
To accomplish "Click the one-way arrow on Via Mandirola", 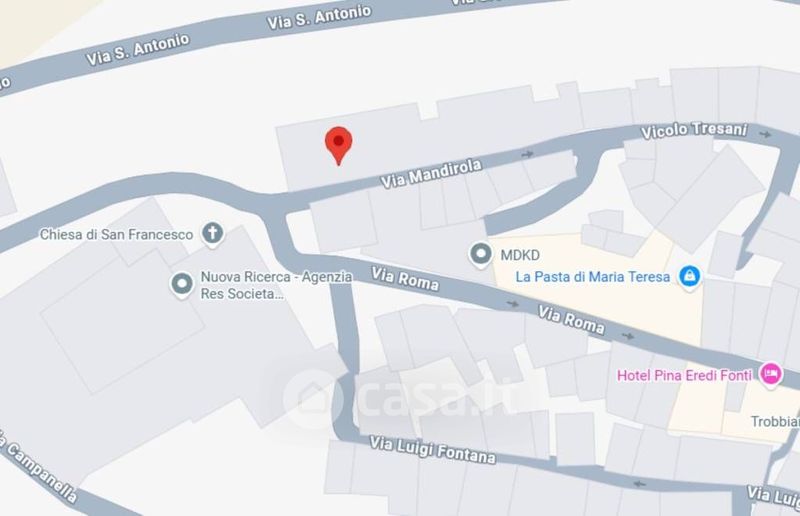I will [x=527, y=153].
